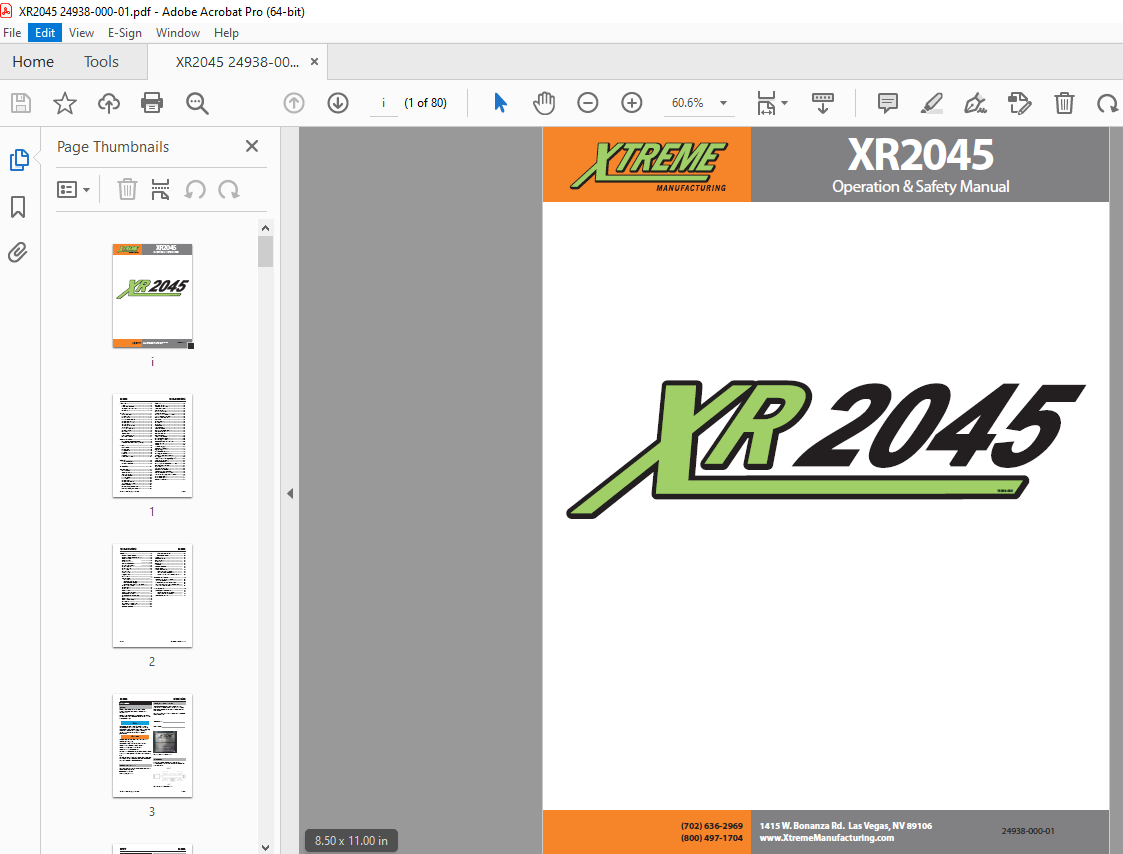The height and width of the screenshot is (854, 1123).
Task: Switch to the Home tab
Action: (33, 62)
